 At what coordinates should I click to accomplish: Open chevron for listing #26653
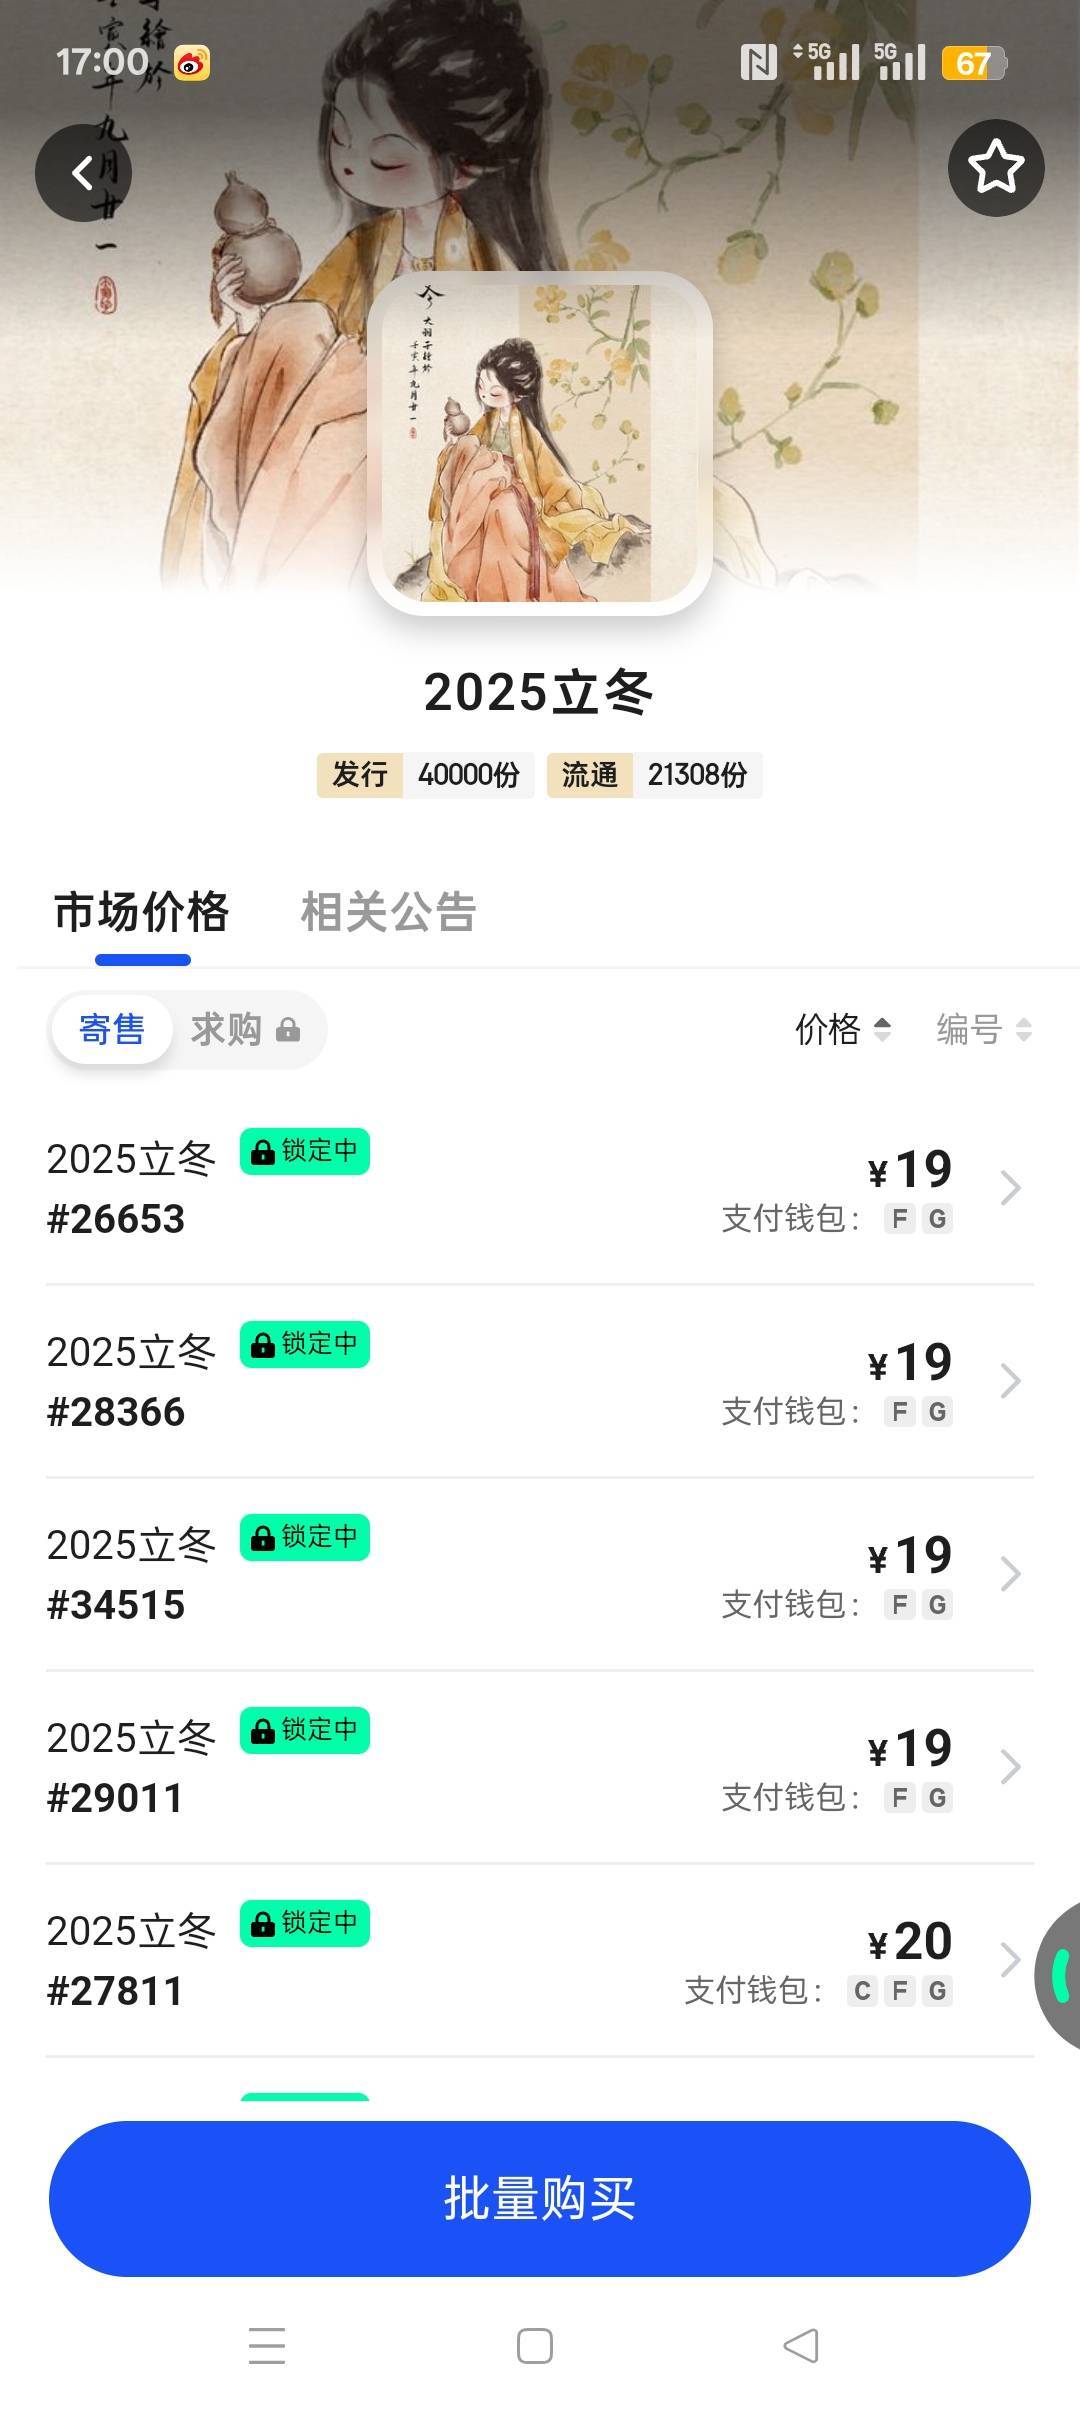coord(1010,1188)
